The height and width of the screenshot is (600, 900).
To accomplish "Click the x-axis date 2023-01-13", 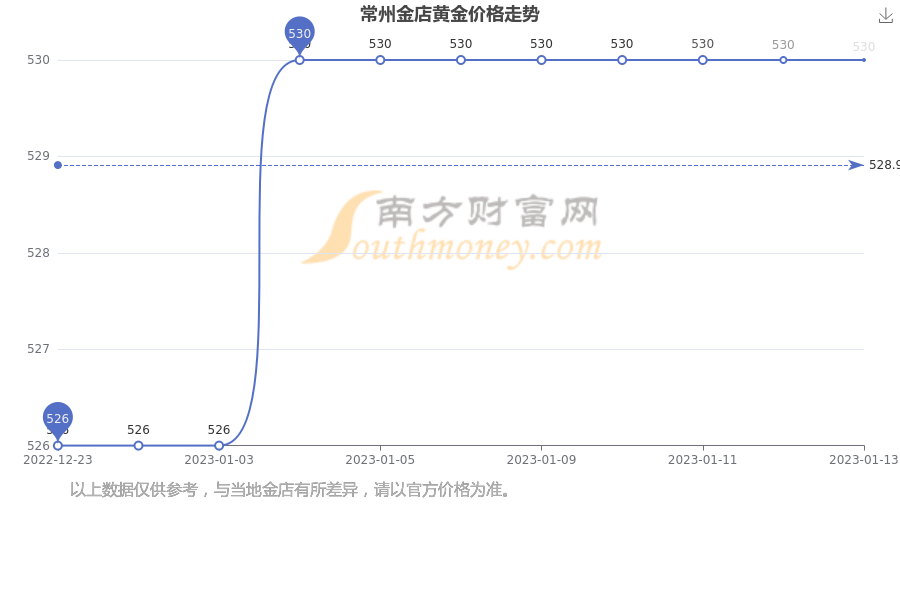I will point(864,460).
